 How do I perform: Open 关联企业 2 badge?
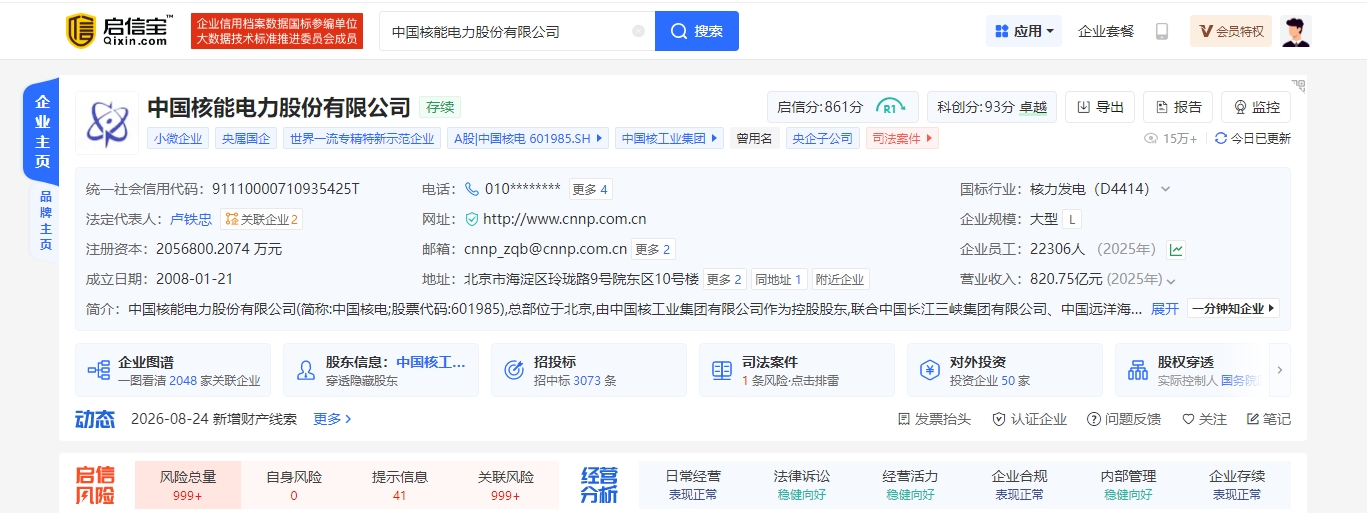pyautogui.click(x=261, y=219)
